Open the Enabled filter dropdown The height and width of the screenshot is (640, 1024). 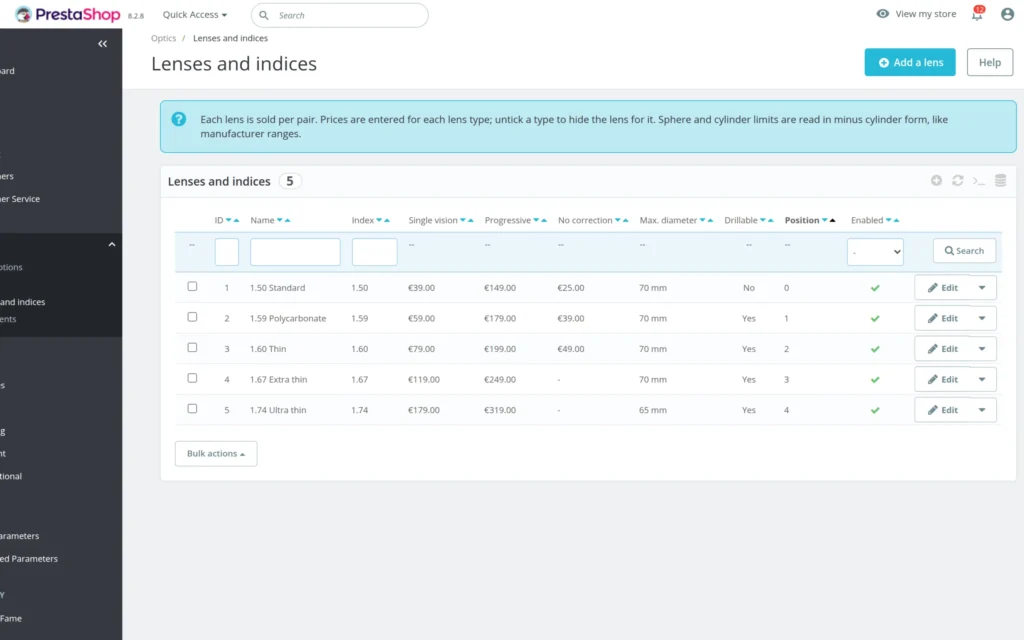pos(875,251)
